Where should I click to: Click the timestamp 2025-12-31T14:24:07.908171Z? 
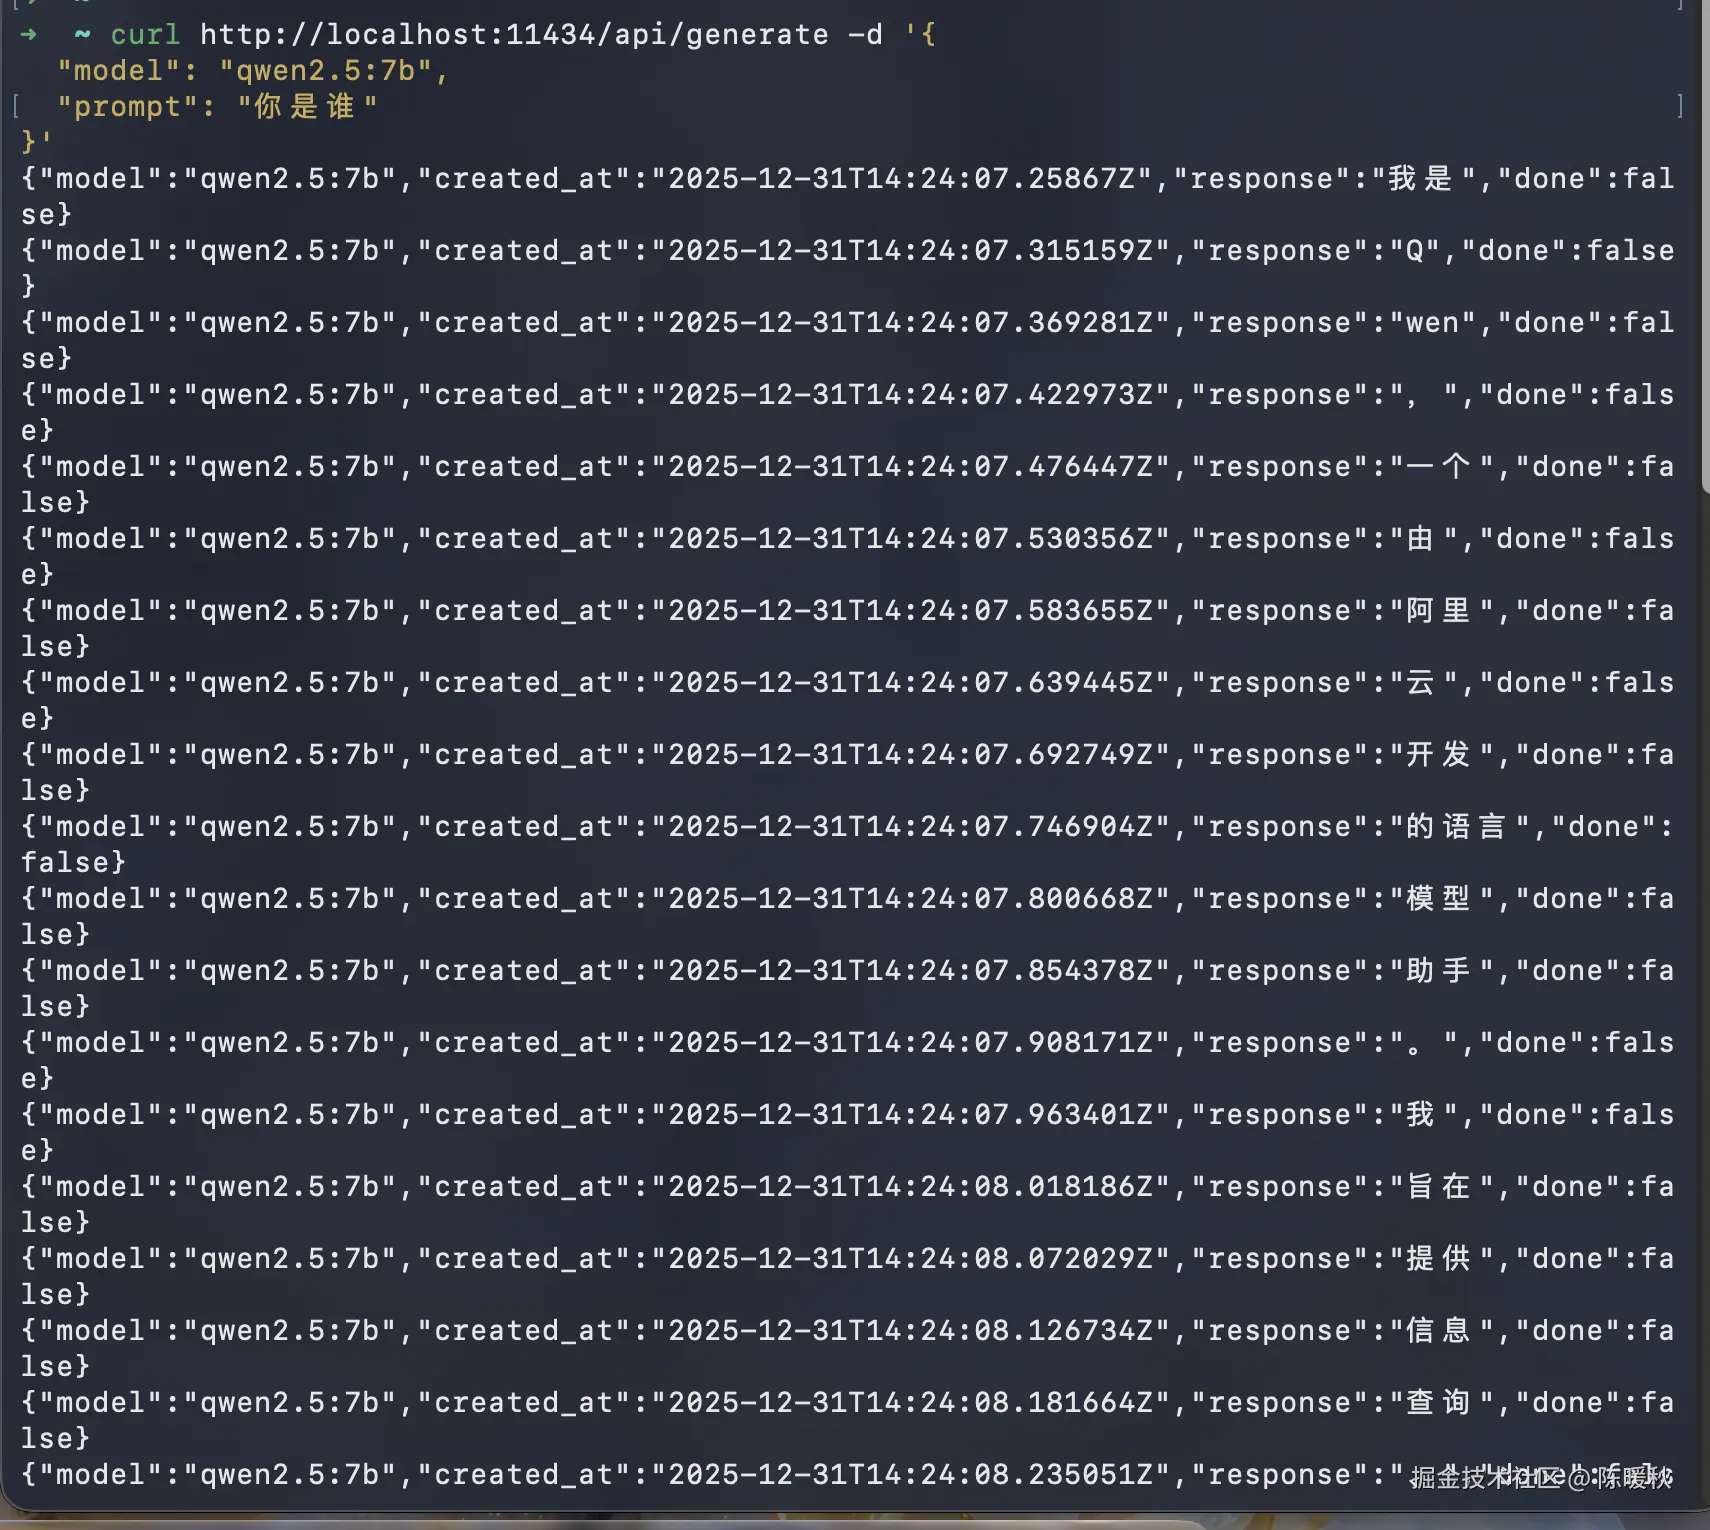911,1043
